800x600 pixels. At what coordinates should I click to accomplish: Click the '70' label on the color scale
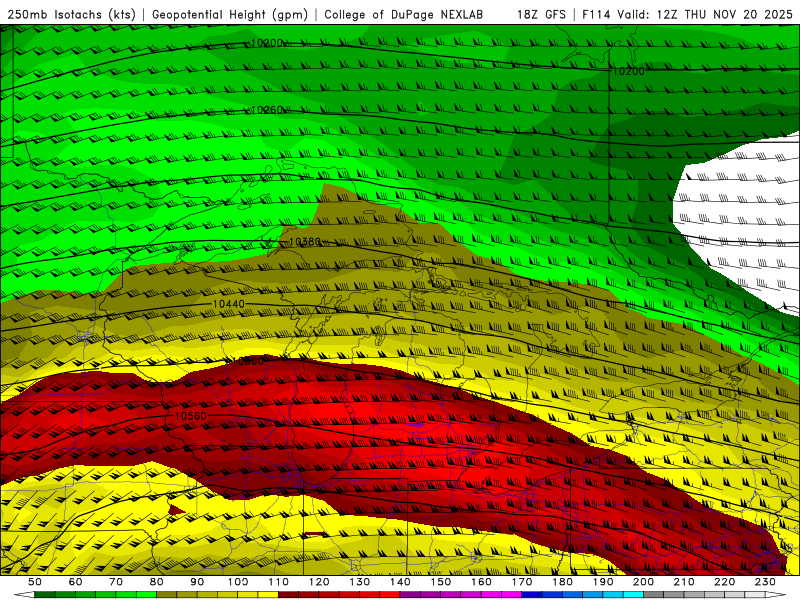(x=116, y=582)
